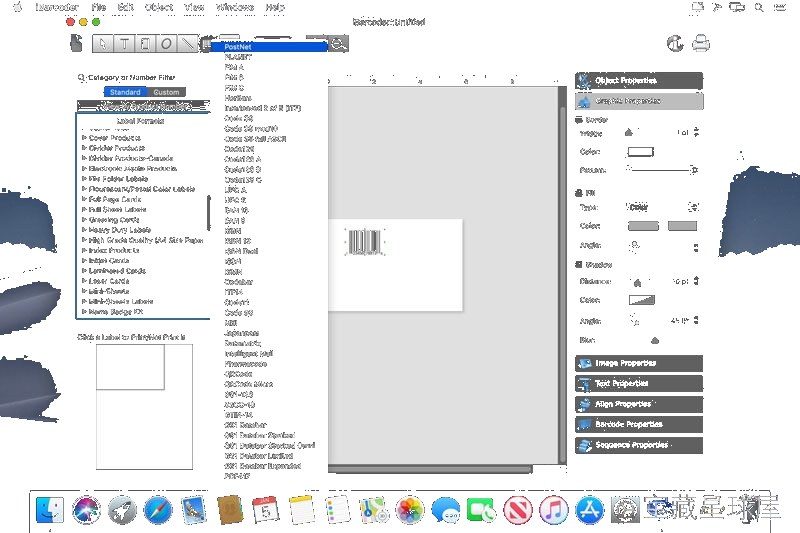The image size is (800, 533).
Task: Click the Object Properties panel icon
Action: [584, 81]
